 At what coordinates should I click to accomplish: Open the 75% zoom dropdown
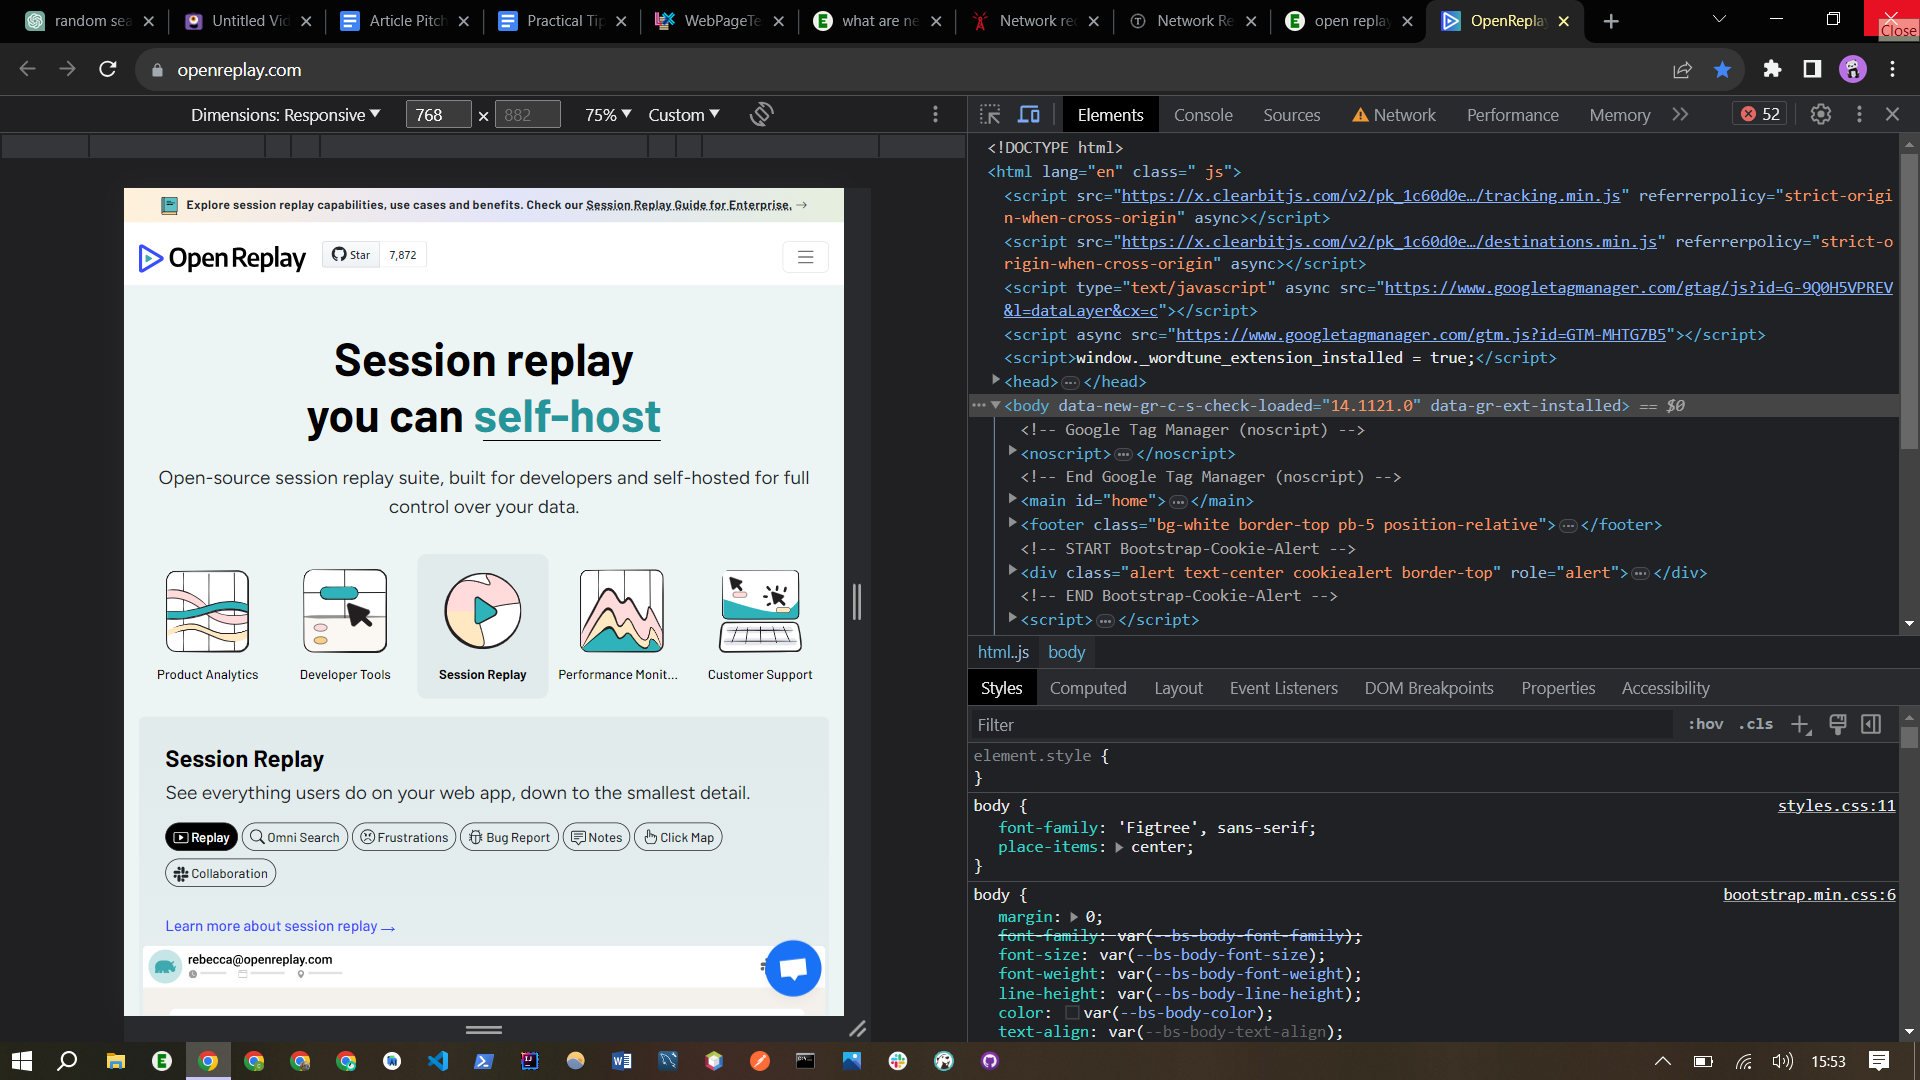pyautogui.click(x=608, y=115)
